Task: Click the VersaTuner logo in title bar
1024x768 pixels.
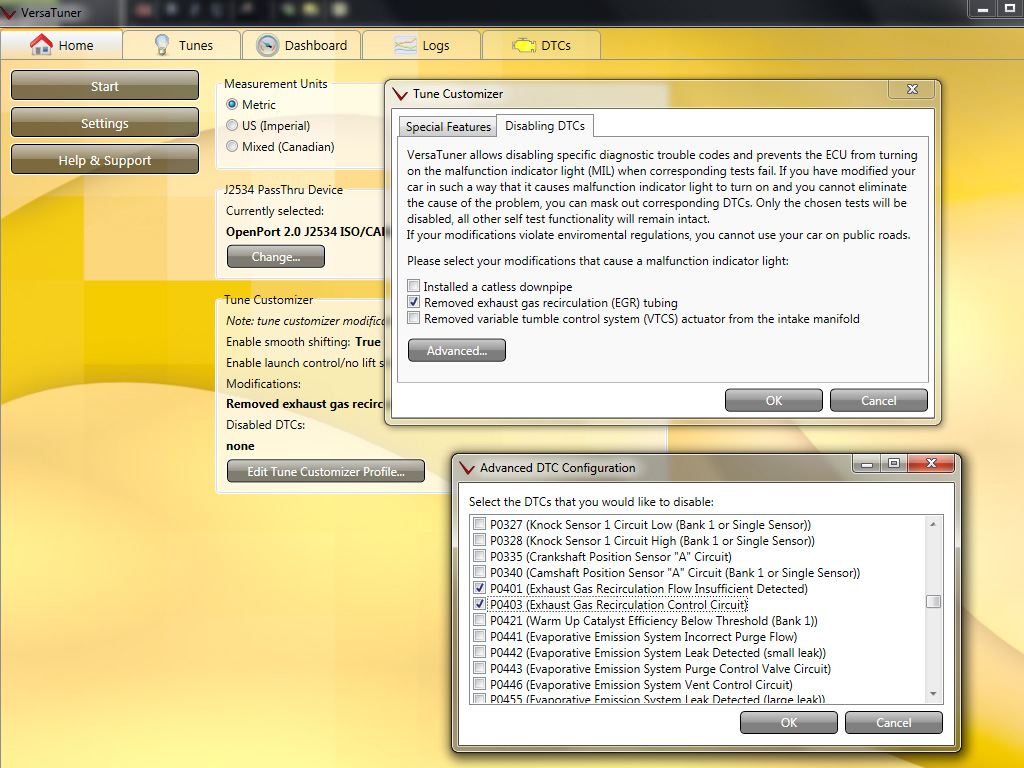Action: point(8,12)
